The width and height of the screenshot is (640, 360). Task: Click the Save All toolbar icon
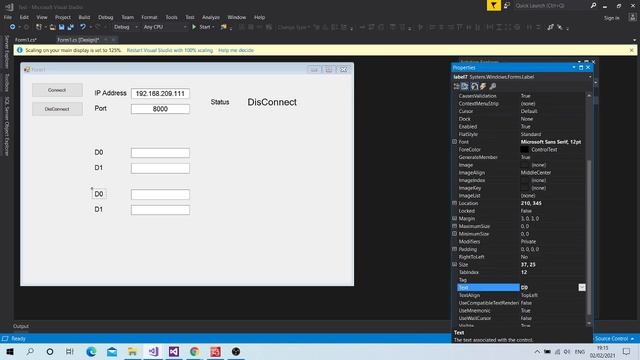coord(71,27)
